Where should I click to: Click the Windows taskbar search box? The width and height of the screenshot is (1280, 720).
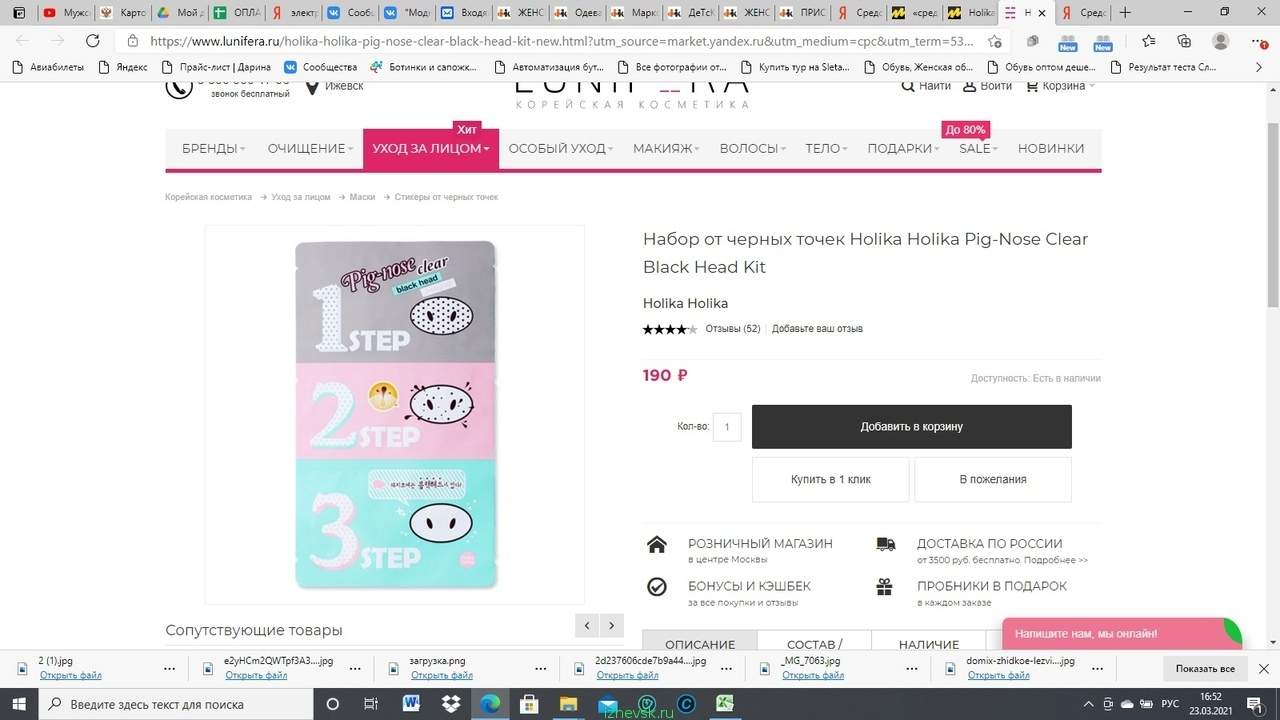click(x=174, y=704)
